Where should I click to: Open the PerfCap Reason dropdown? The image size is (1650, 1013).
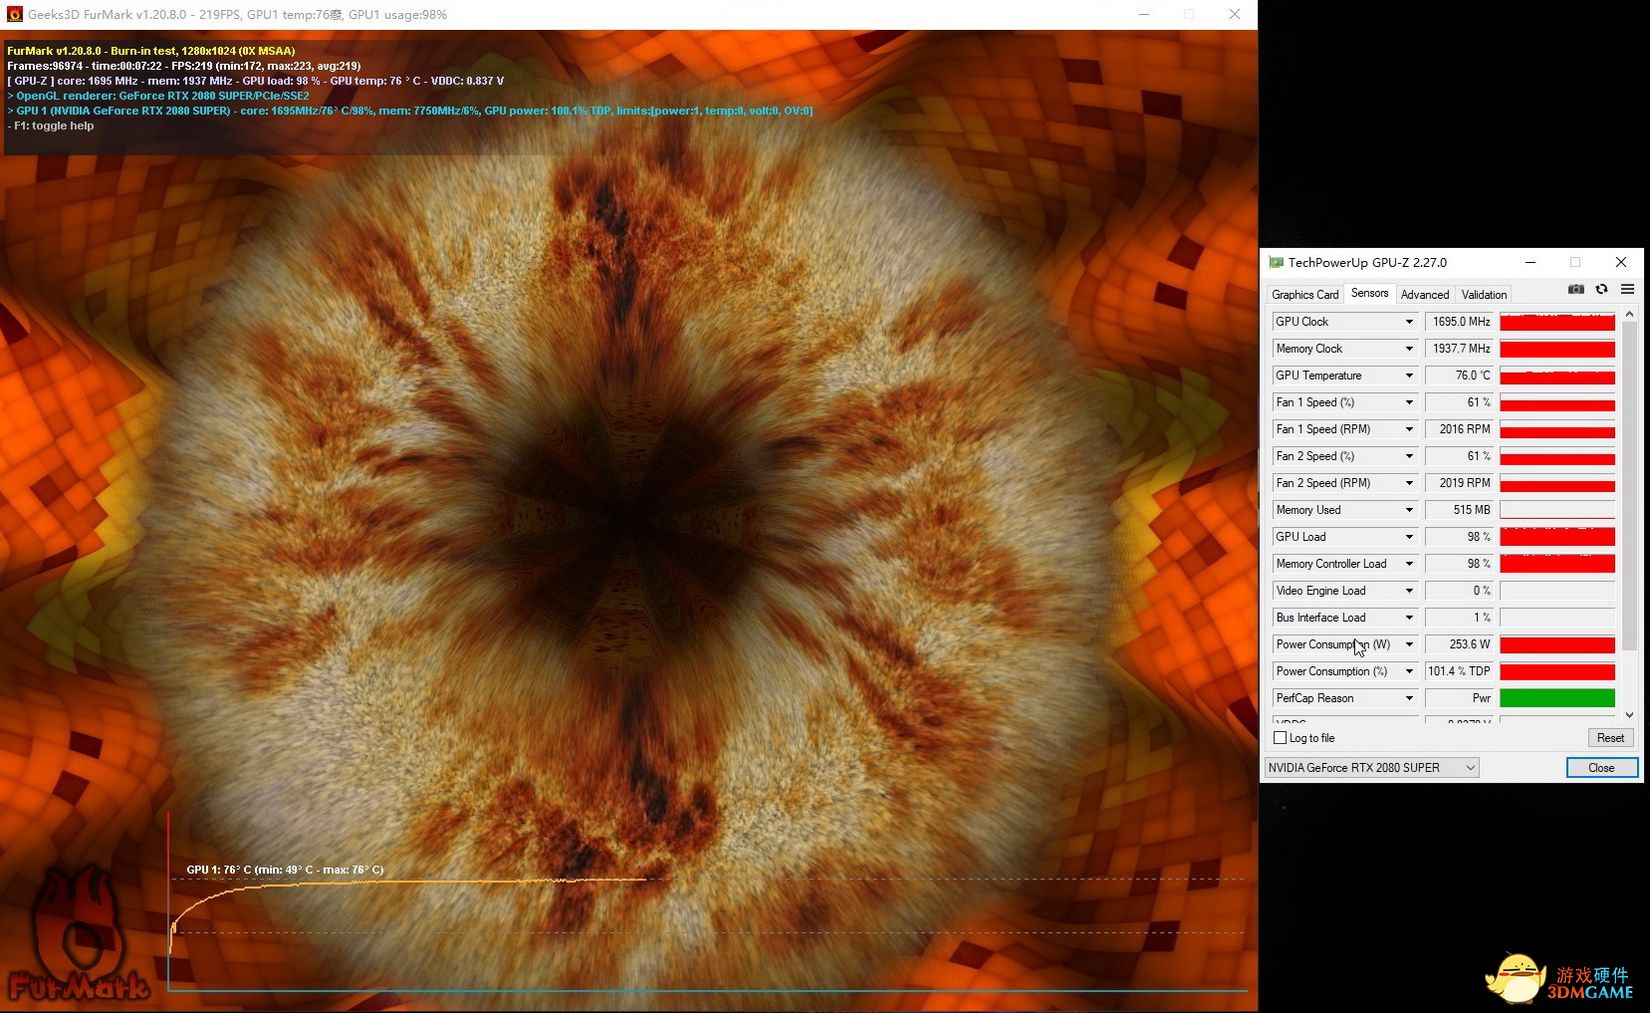pos(1409,699)
